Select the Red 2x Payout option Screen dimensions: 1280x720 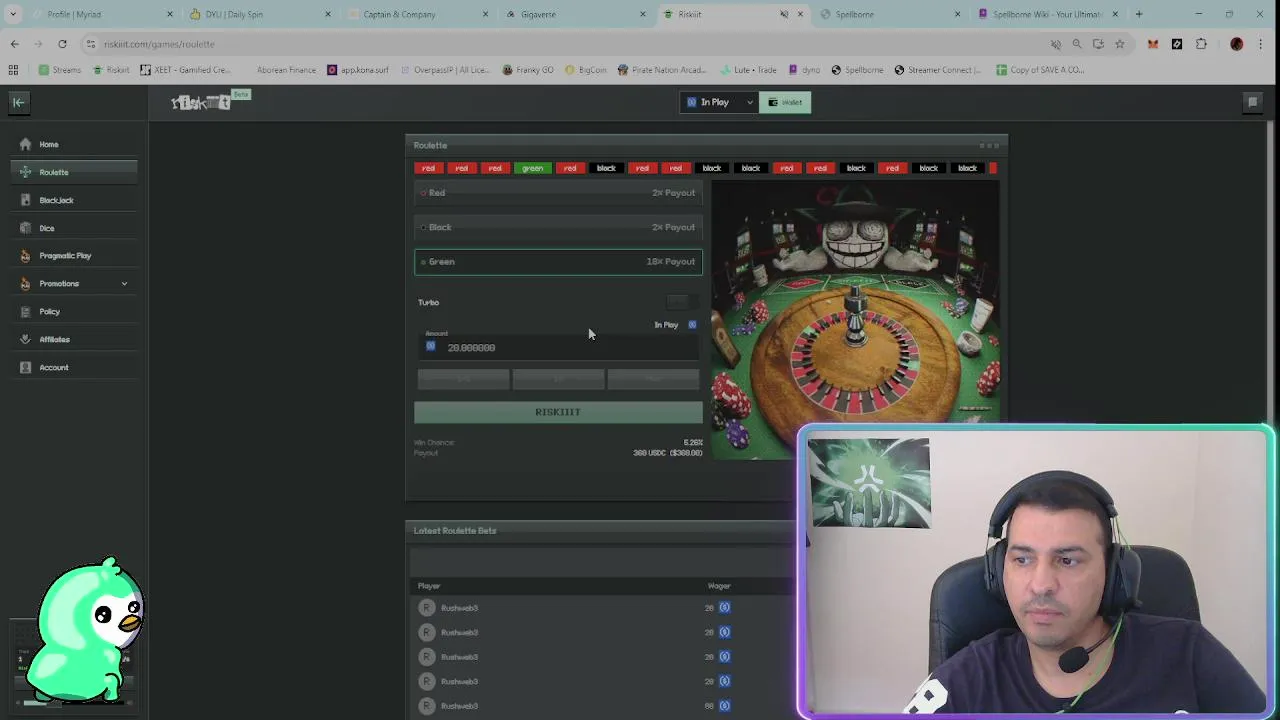(x=558, y=193)
